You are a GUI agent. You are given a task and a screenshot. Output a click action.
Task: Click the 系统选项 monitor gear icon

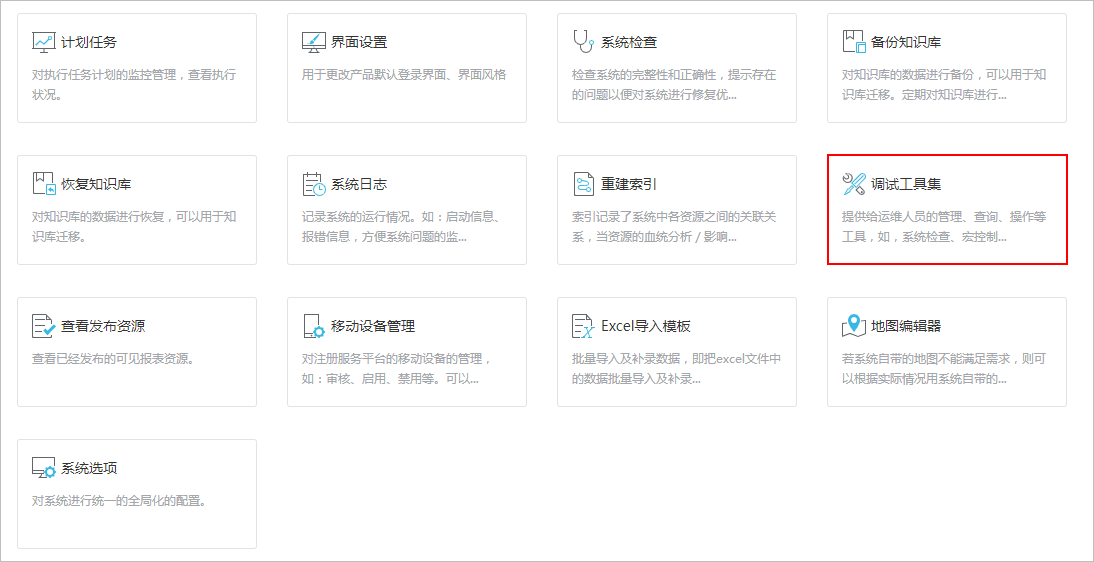[x=43, y=468]
